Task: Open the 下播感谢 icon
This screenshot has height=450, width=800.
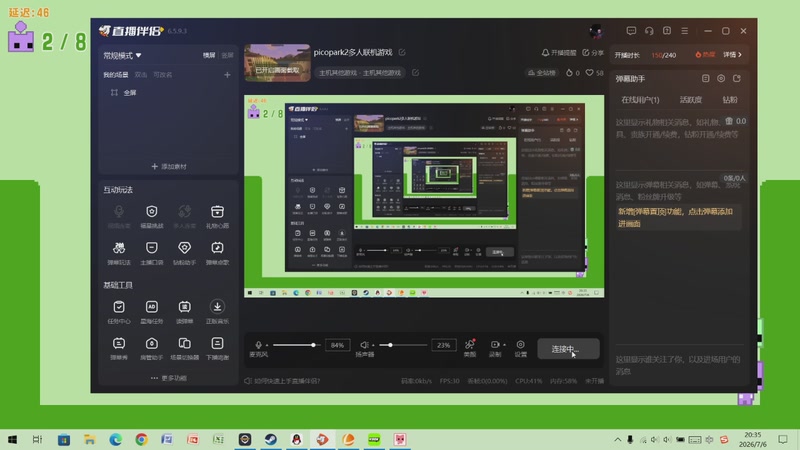Action: 217,343
